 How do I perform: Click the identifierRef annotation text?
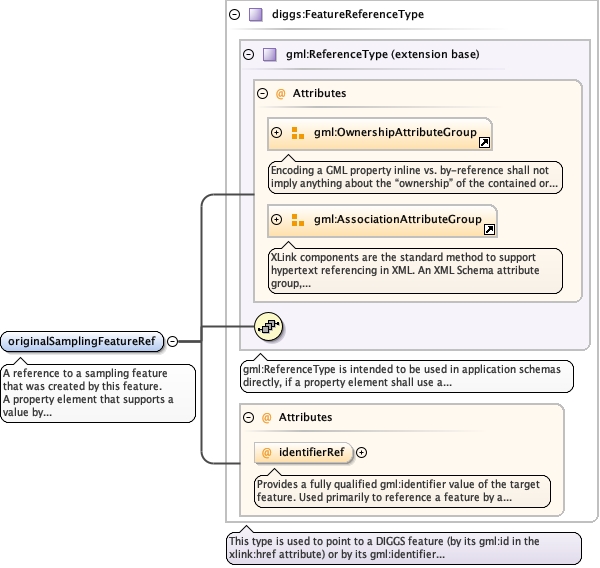399,488
